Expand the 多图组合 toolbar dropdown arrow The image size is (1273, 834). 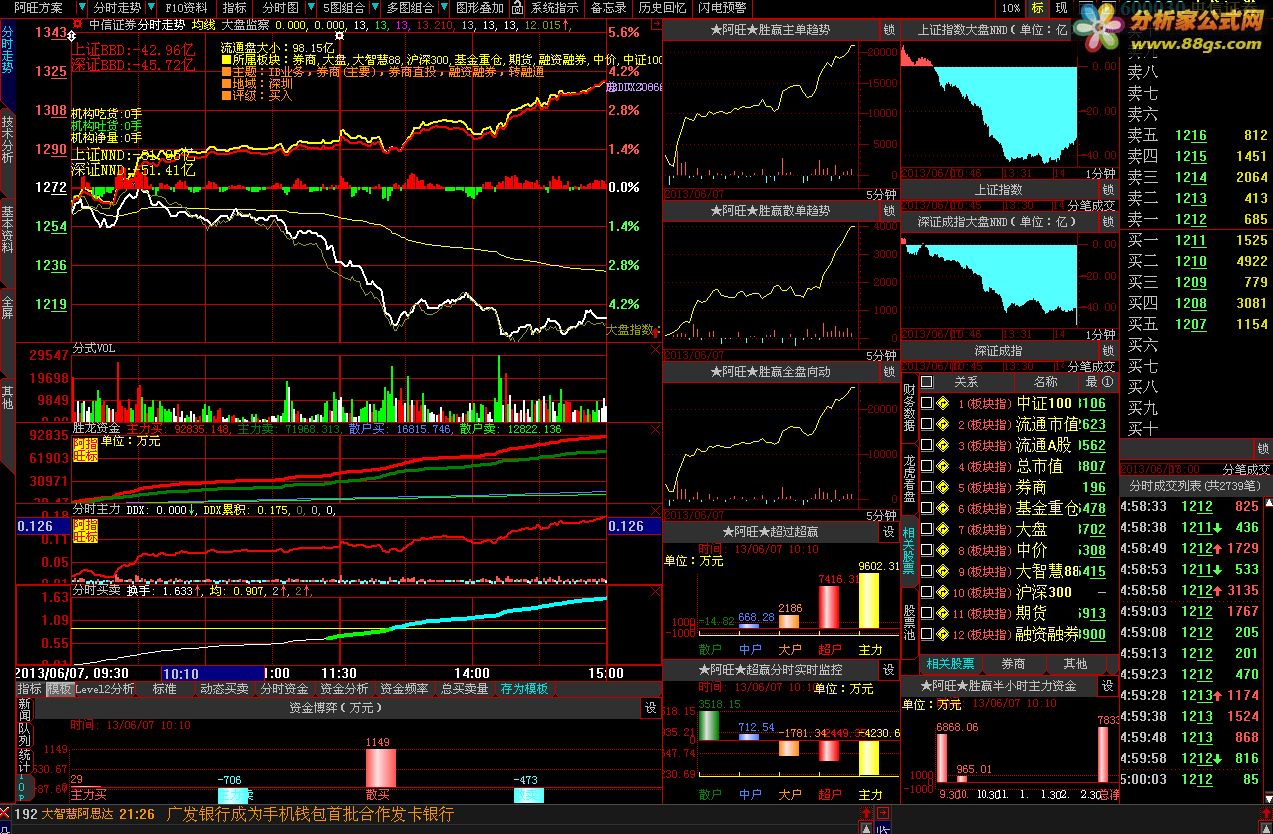[x=442, y=7]
